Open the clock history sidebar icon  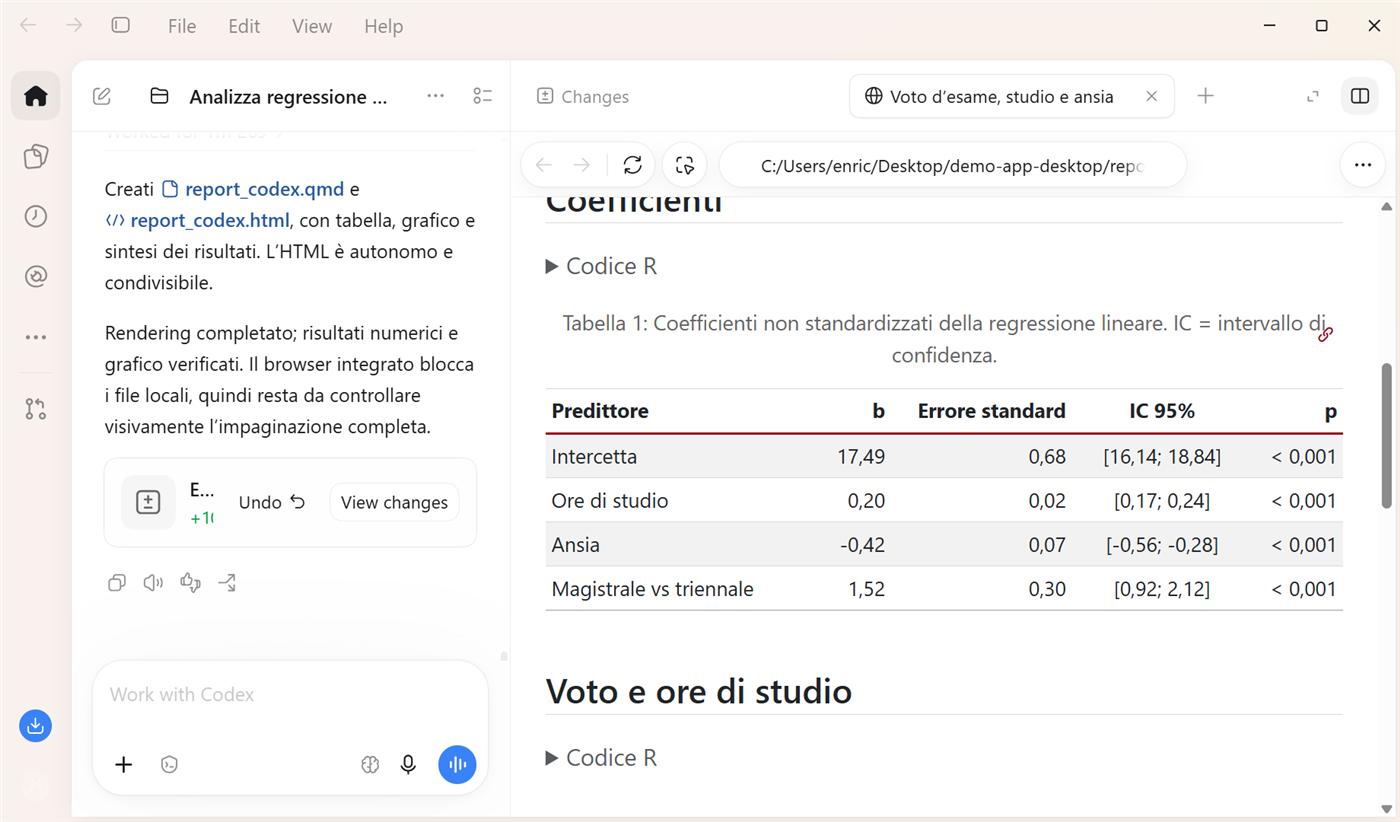[36, 216]
